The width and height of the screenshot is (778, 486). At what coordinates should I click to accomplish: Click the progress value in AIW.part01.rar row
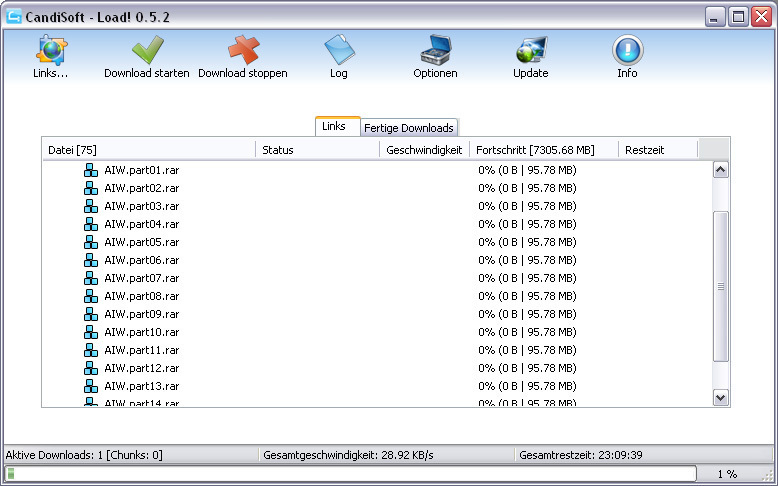pyautogui.click(x=527, y=170)
